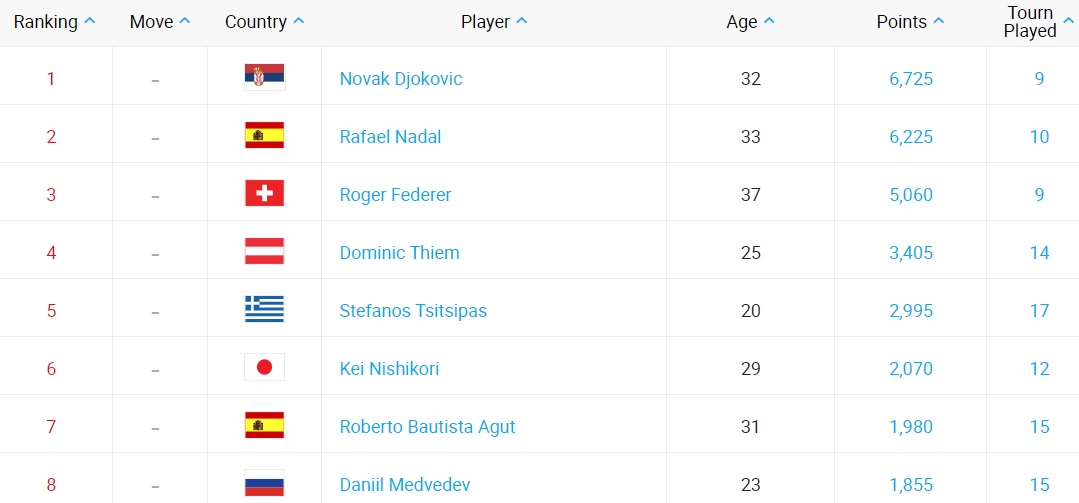The image size is (1079, 503).
Task: Click the Serbia flag icon
Action: [x=264, y=78]
